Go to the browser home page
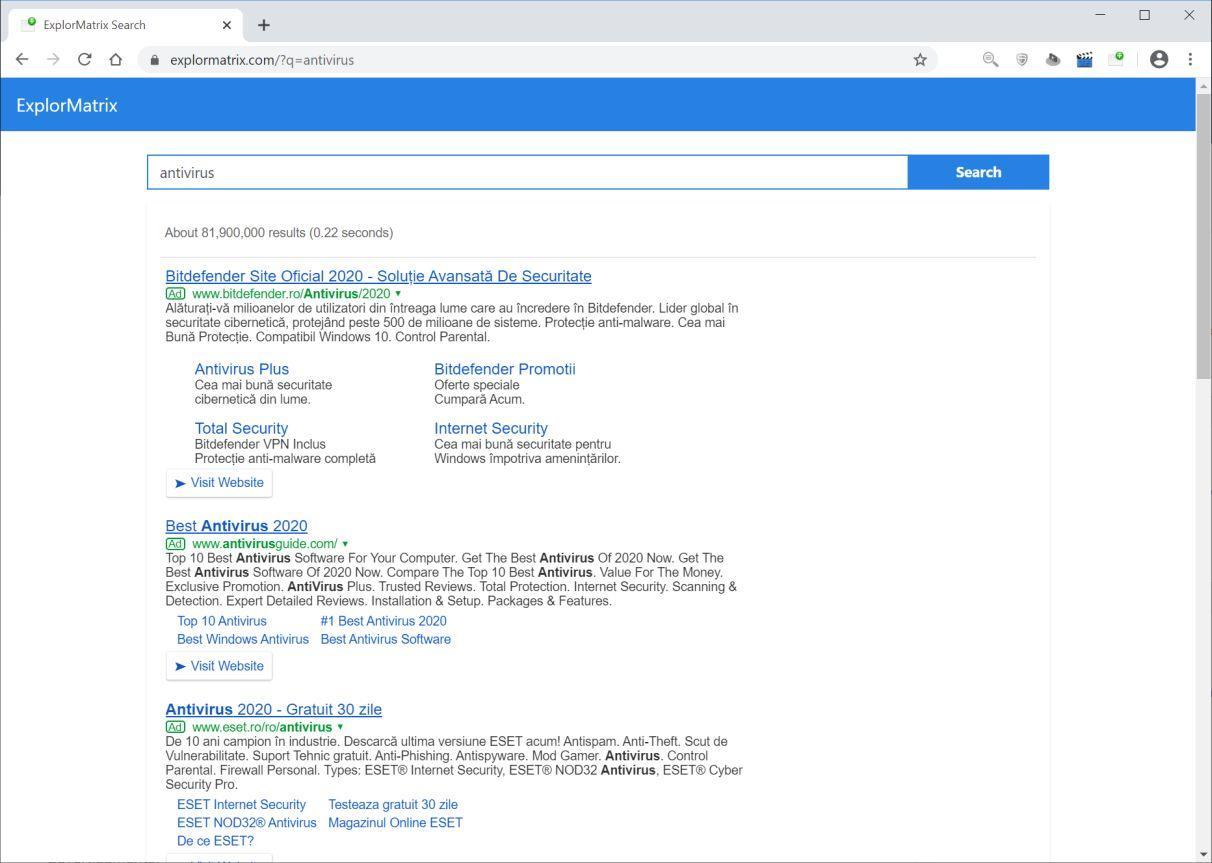 coord(116,60)
